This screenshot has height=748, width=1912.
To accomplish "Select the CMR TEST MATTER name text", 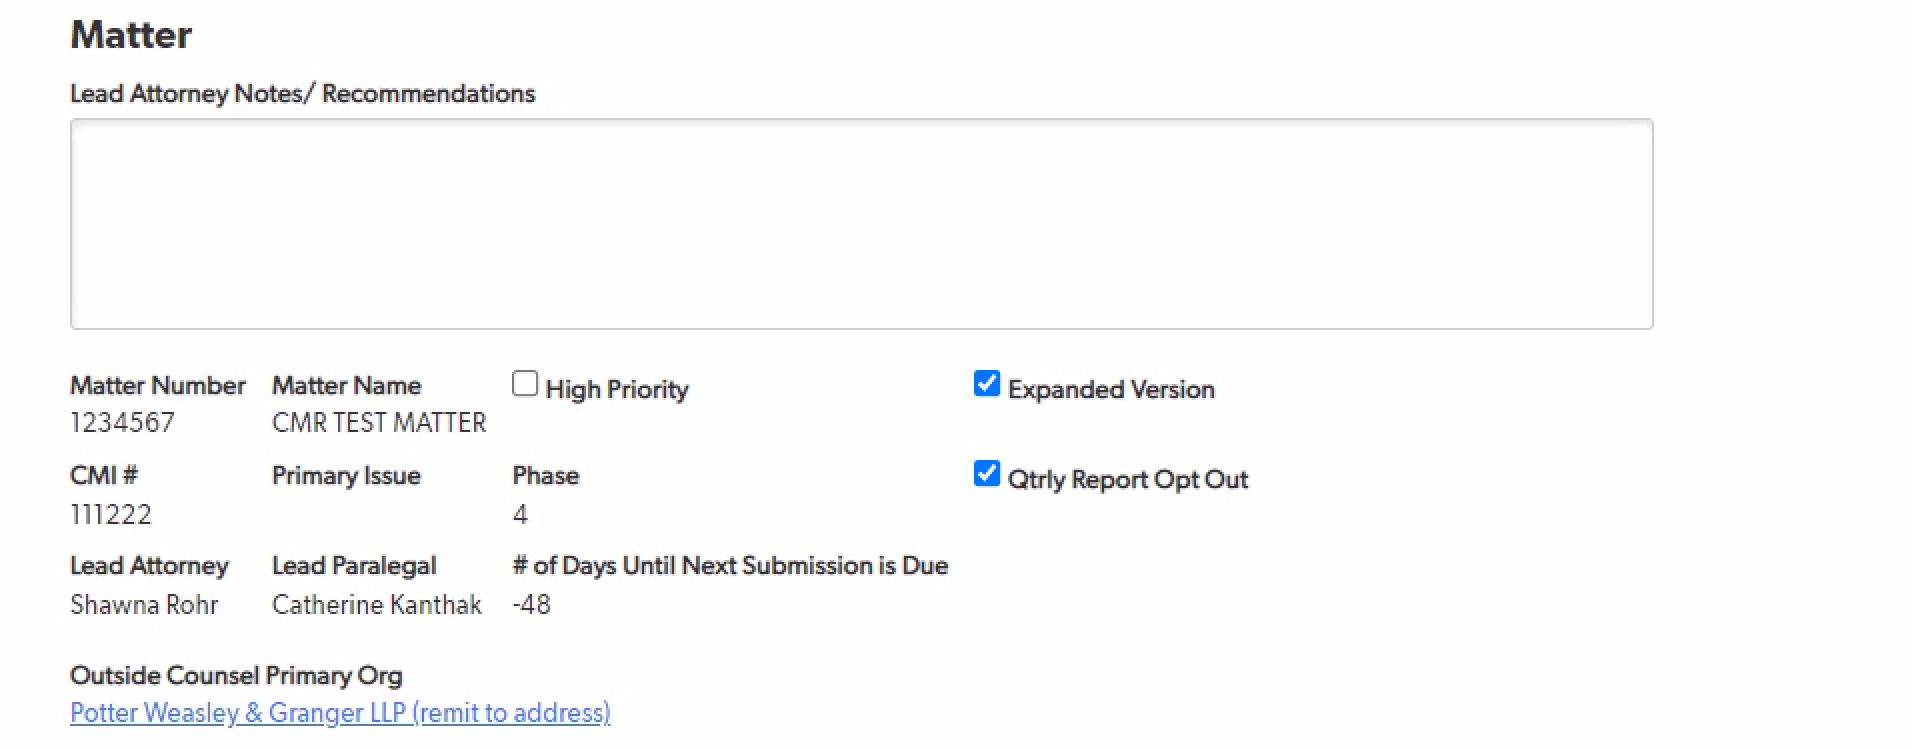I will click(x=379, y=423).
